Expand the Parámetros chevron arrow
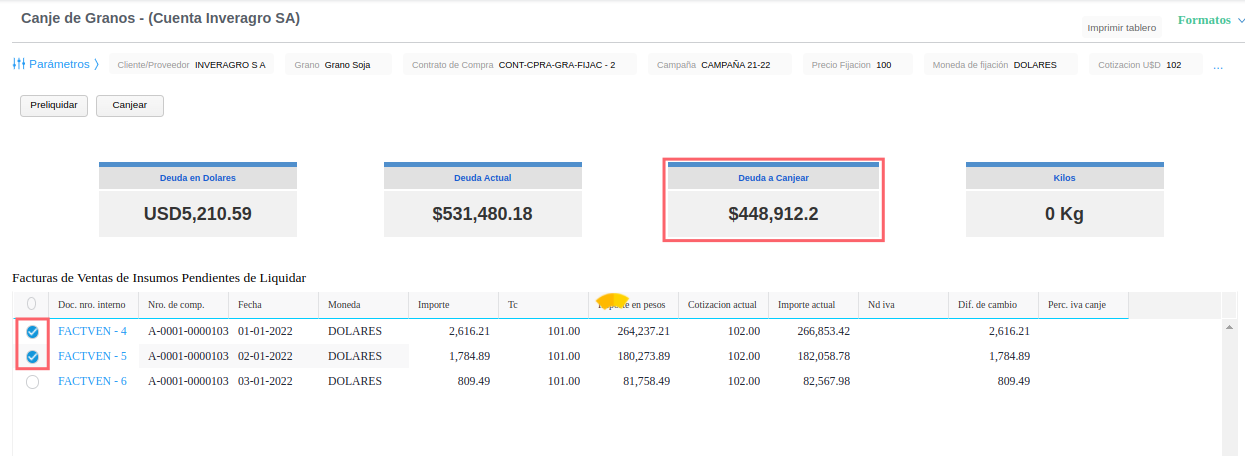The width and height of the screenshot is (1245, 456). [96, 65]
